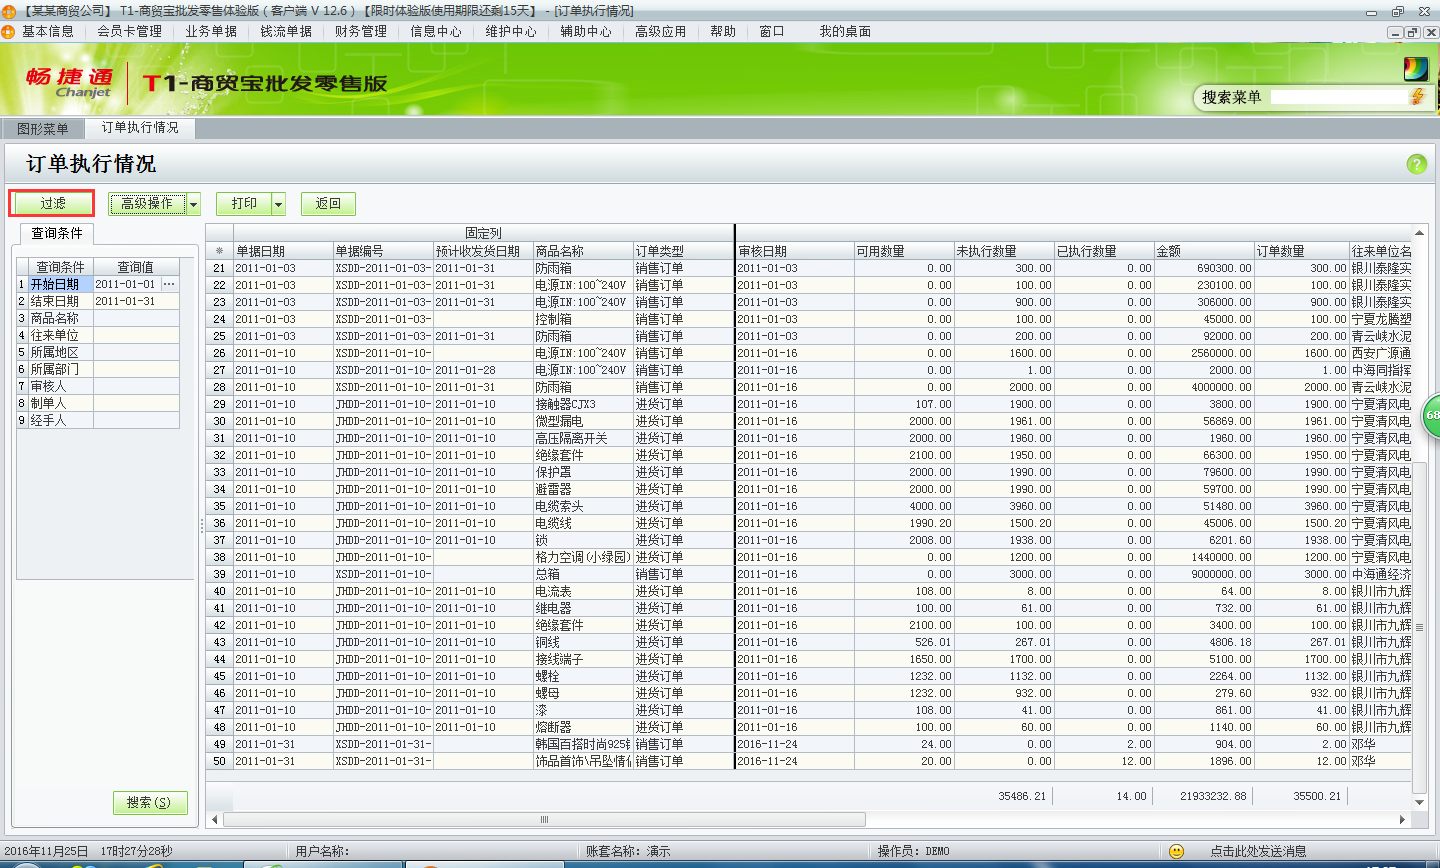Click the smiley face message icon
Image resolution: width=1440 pixels, height=868 pixels.
pos(1176,851)
